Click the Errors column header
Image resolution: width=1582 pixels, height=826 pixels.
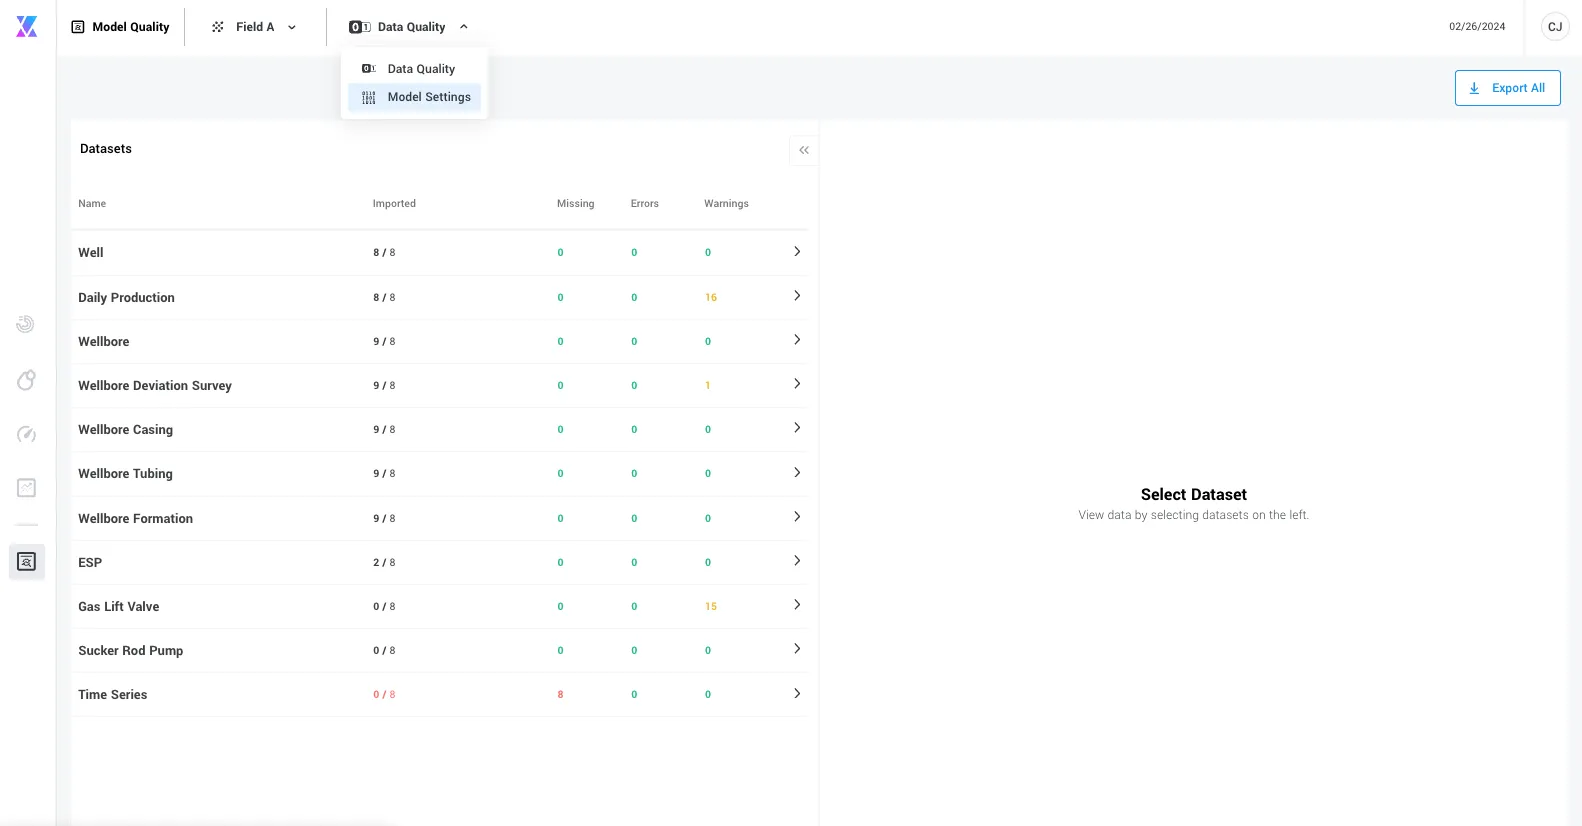645,204
